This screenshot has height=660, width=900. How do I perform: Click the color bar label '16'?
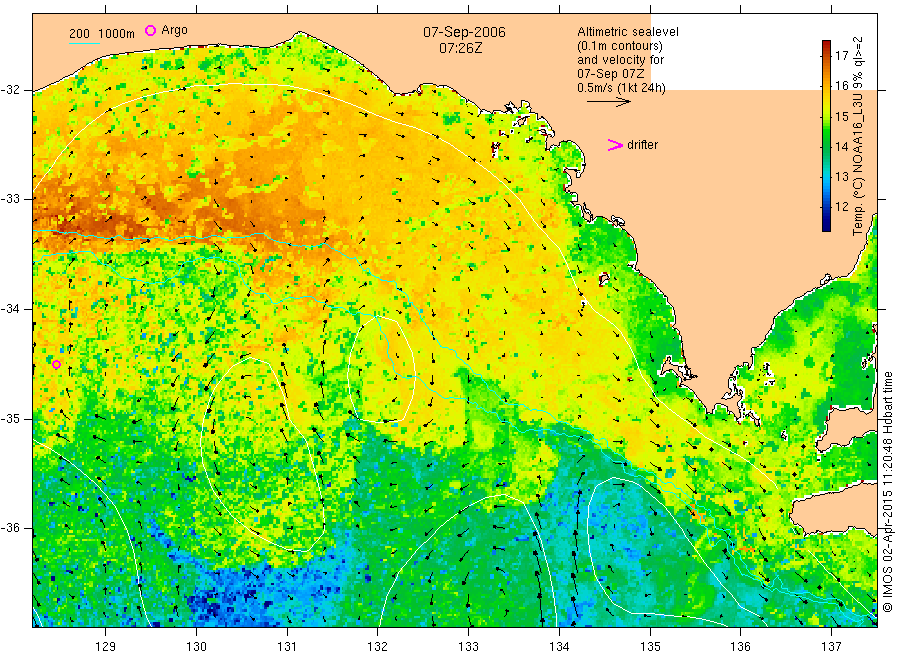pos(841,86)
